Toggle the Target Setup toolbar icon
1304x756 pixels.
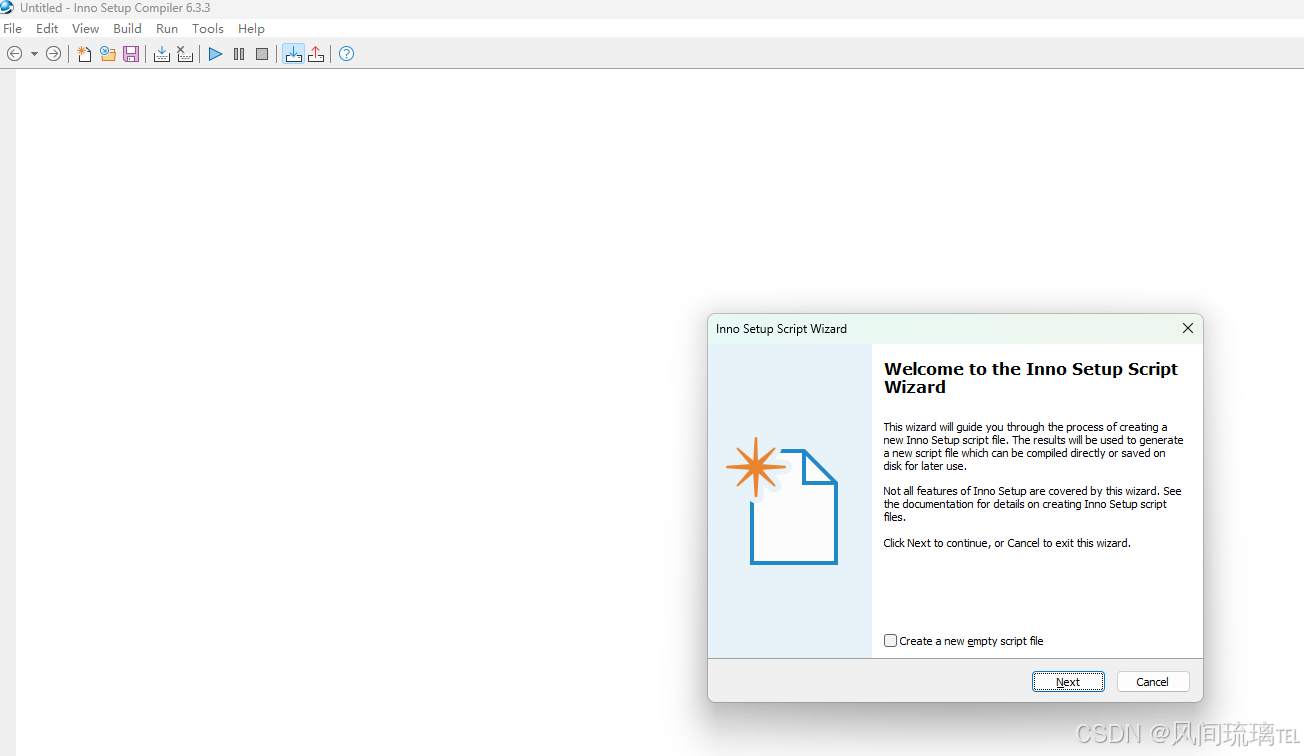click(293, 54)
